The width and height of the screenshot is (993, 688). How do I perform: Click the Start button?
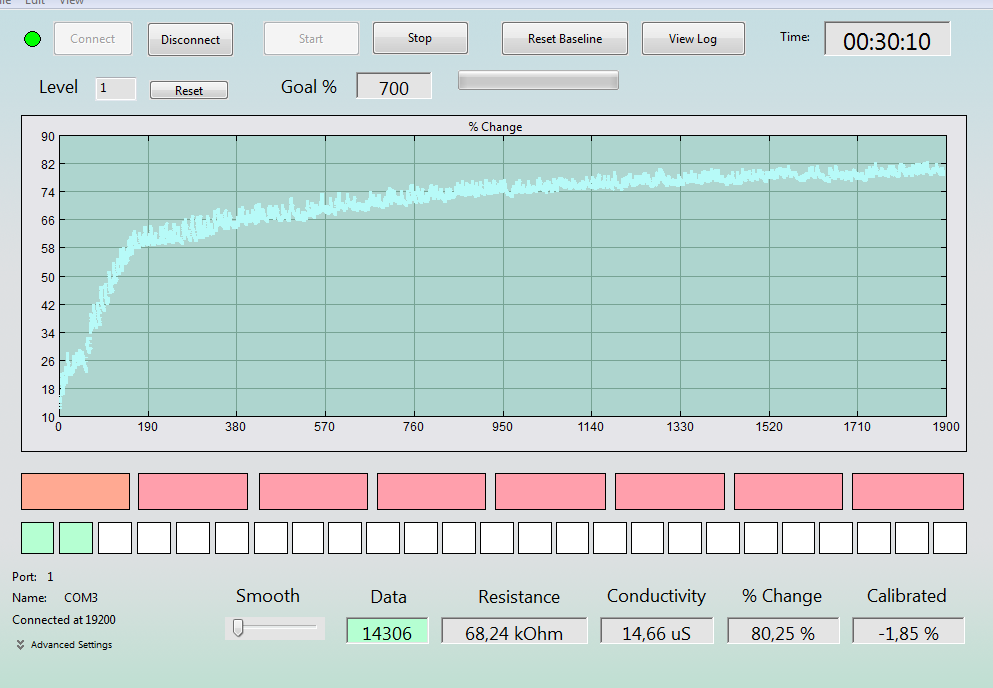coord(311,39)
